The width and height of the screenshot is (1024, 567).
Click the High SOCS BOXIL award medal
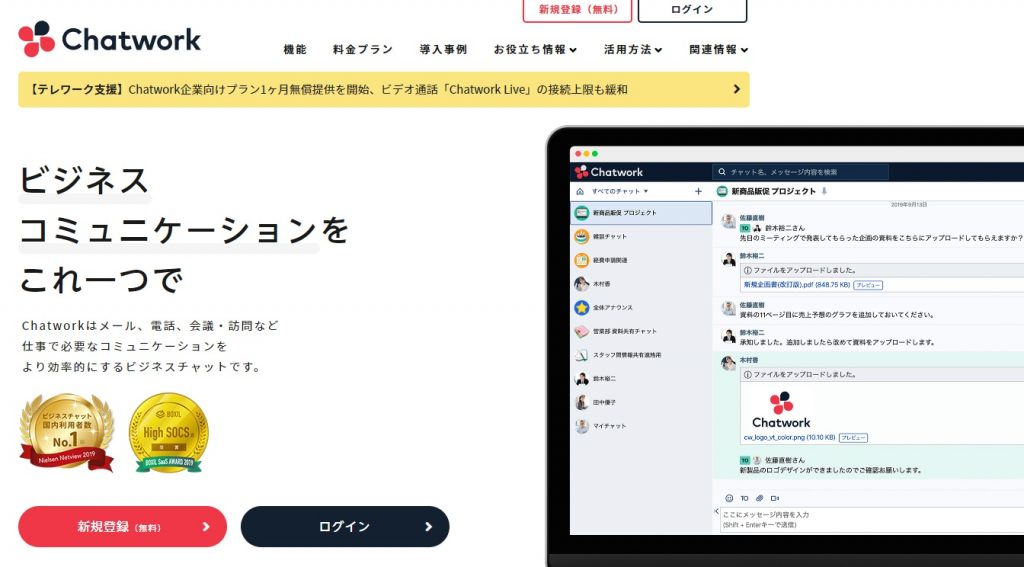[168, 432]
